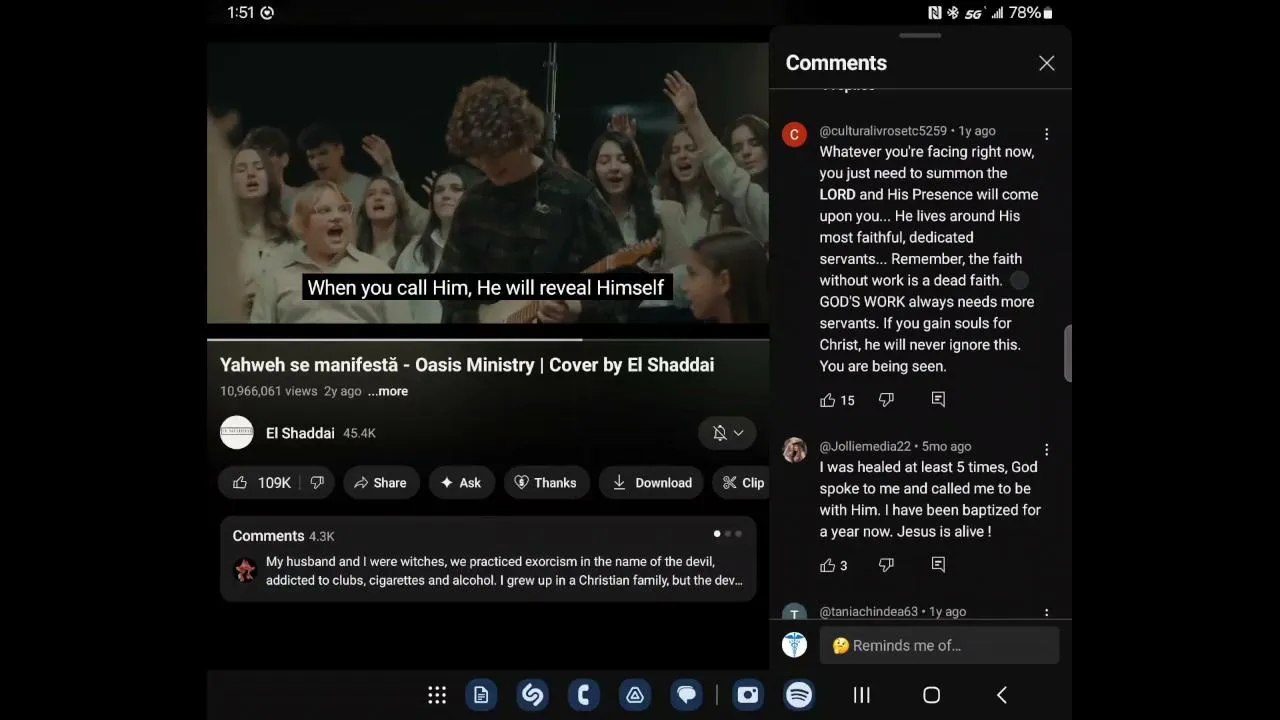Launch Camera from the taskbar

point(748,695)
